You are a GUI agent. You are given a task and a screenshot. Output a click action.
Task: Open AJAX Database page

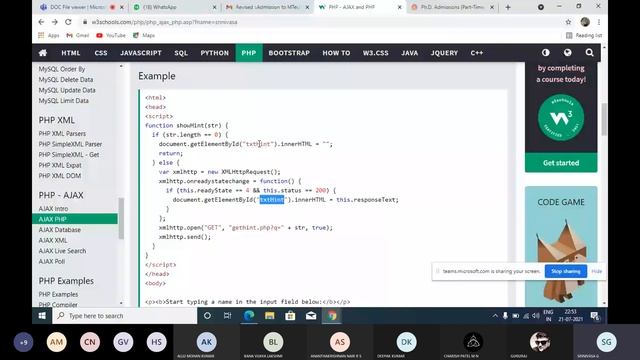(x=60, y=230)
